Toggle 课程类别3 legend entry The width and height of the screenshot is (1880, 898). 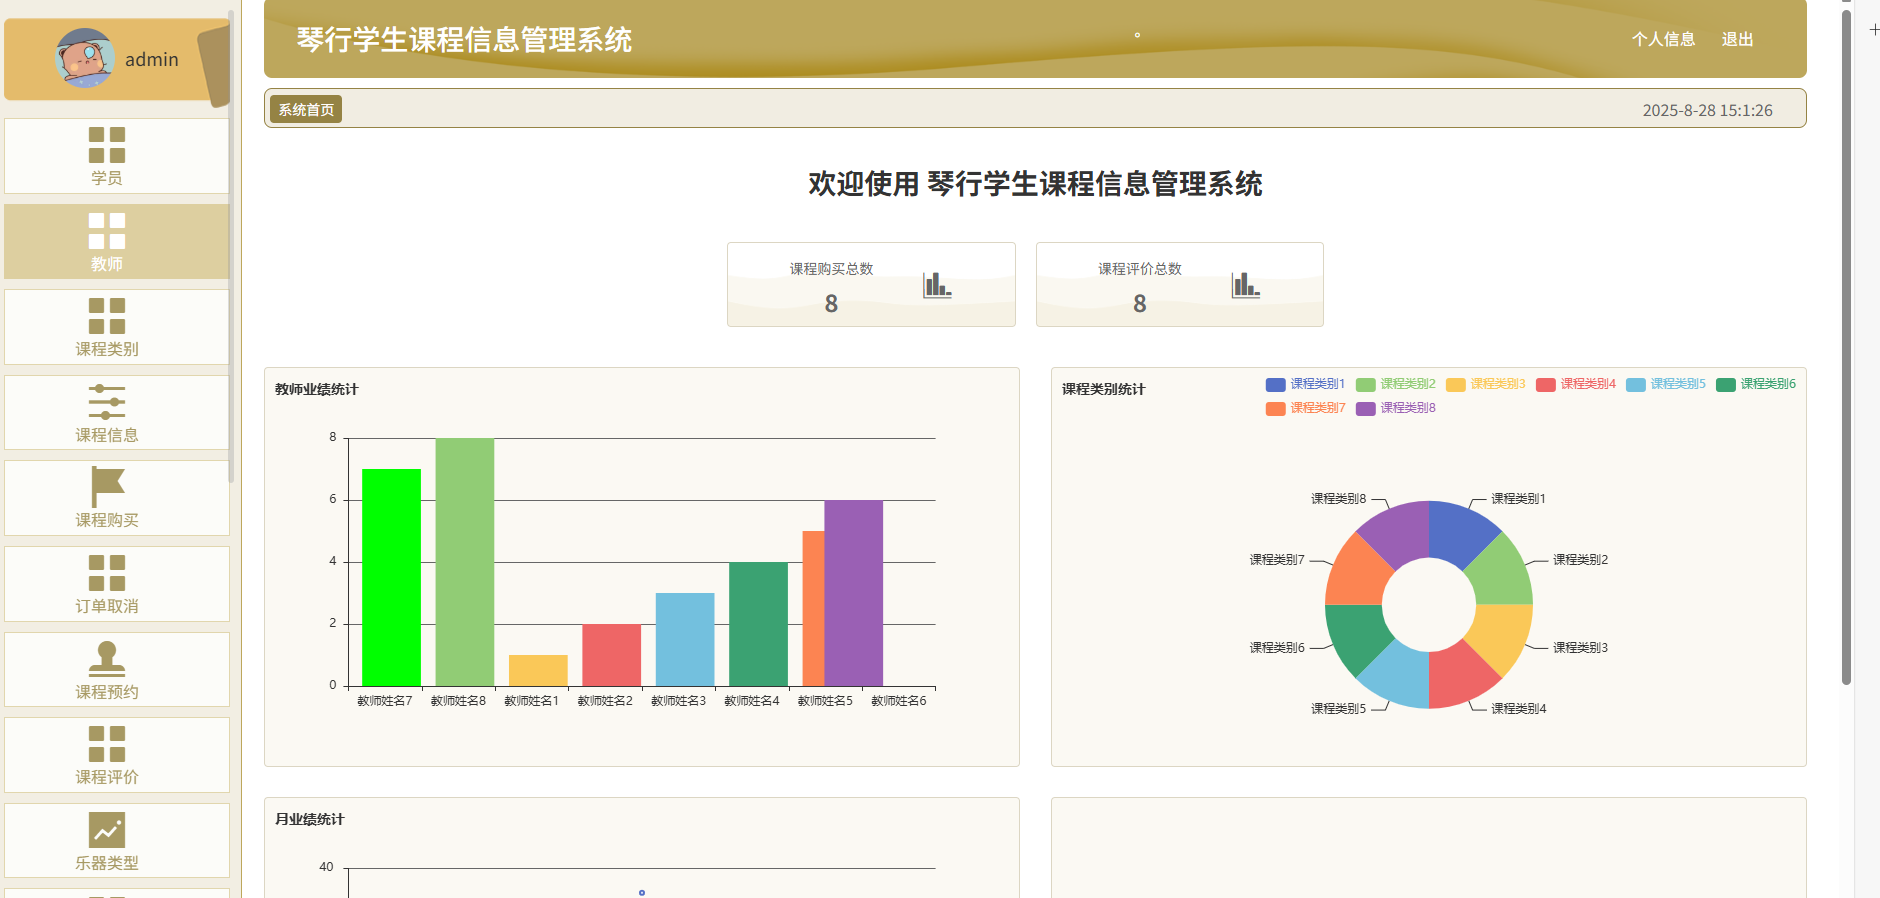click(x=1485, y=384)
